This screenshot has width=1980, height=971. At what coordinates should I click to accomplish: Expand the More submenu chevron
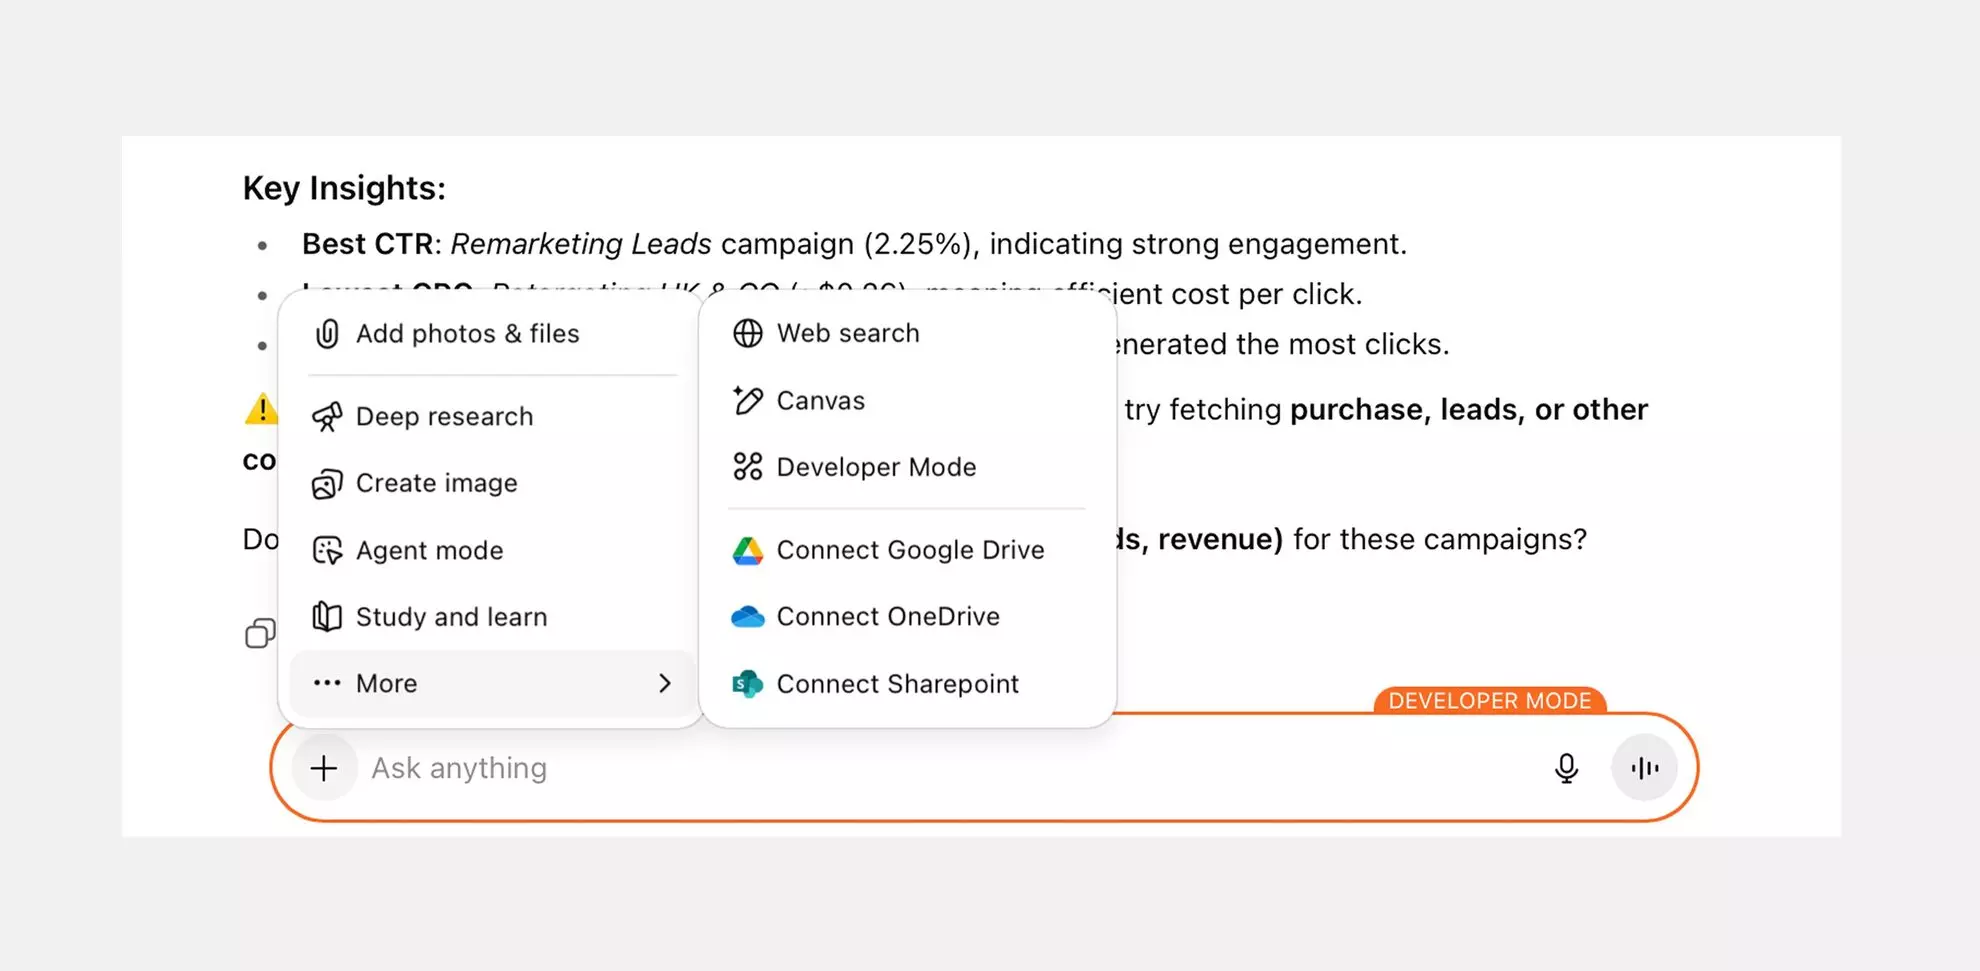(665, 683)
